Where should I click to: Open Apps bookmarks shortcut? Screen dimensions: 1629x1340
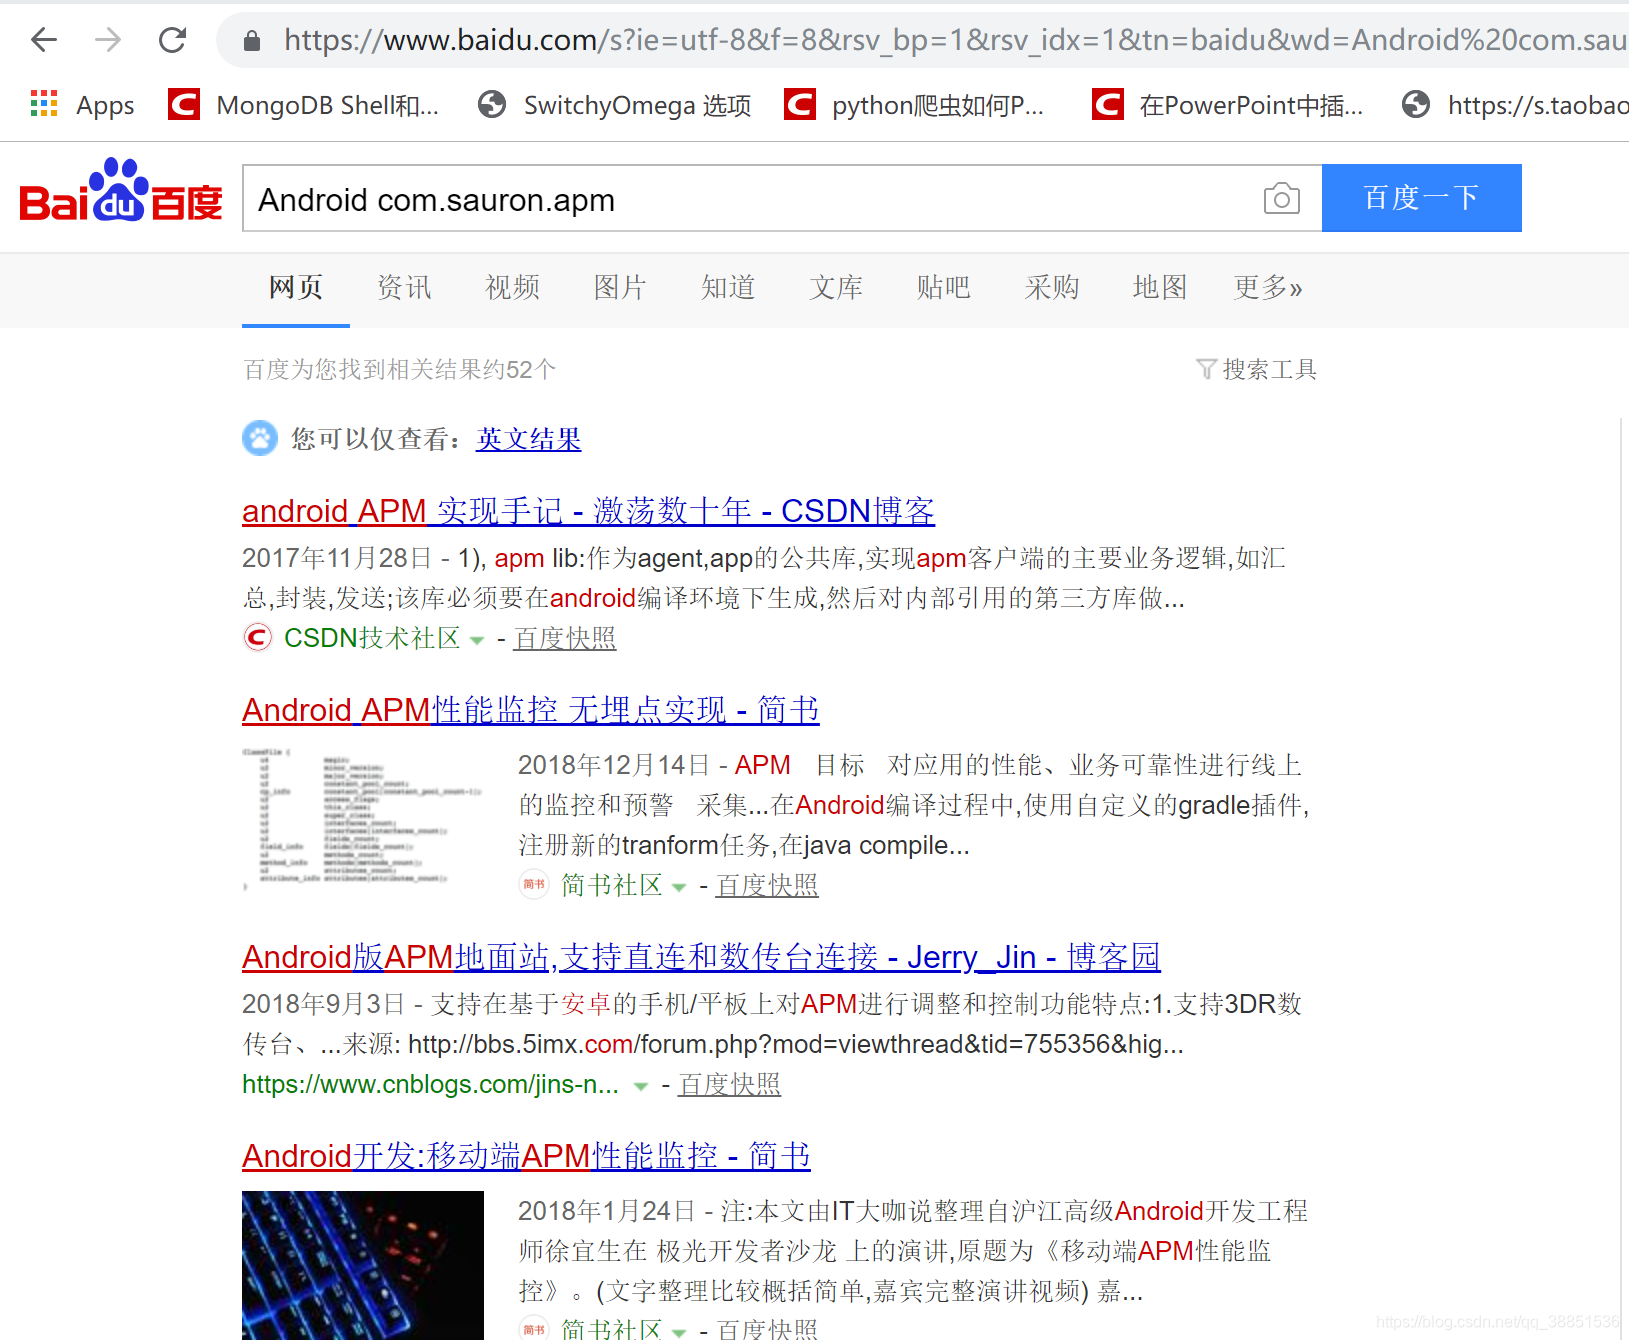82,105
